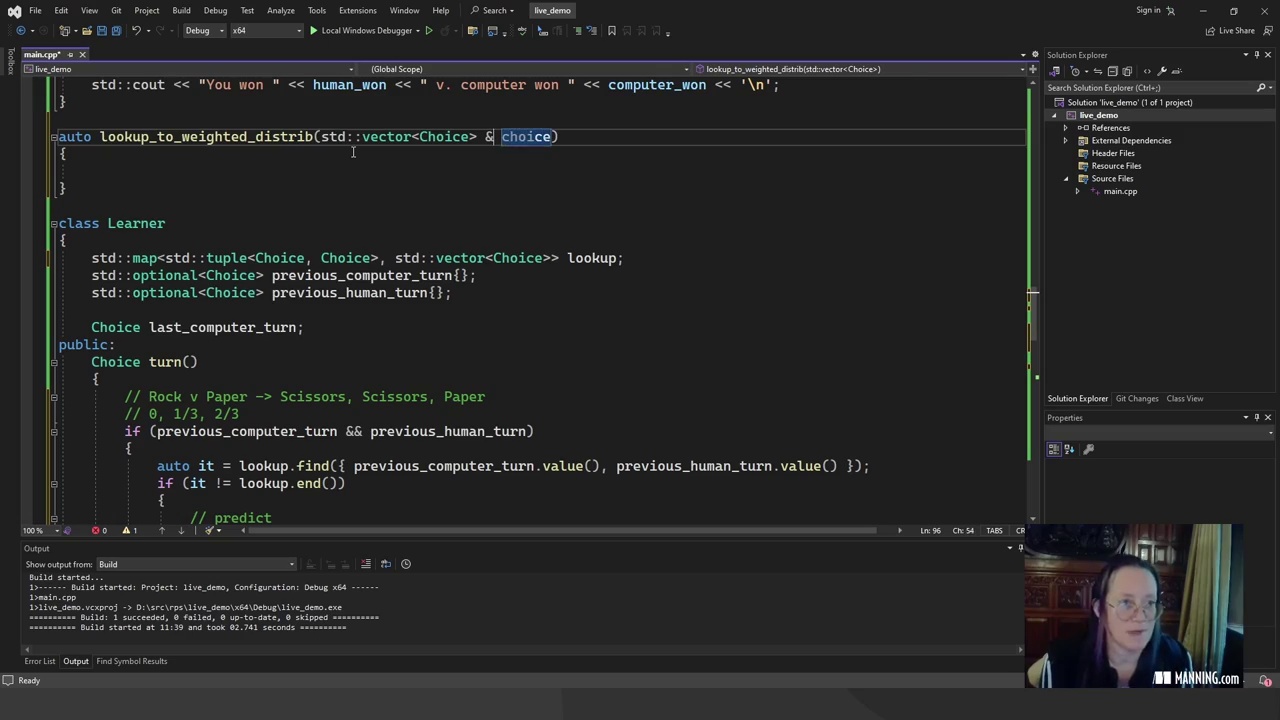Viewport: 1280px width, 720px height.
Task: Click the Solution Explorer search magnifier icon
Action: coord(1261,88)
